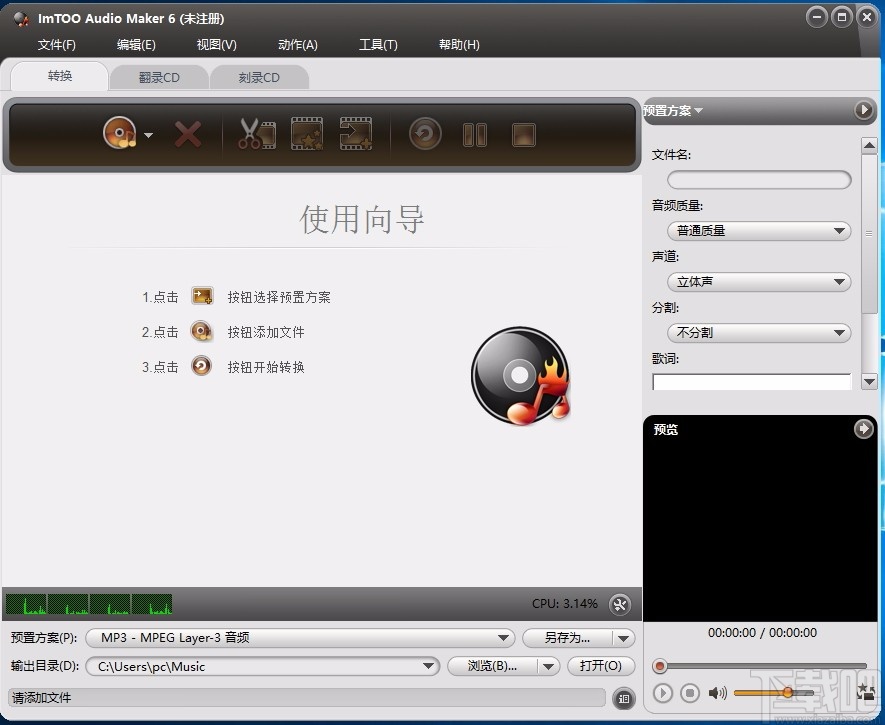The image size is (885, 725).
Task: Open the 声道 channel dropdown
Action: click(x=757, y=282)
